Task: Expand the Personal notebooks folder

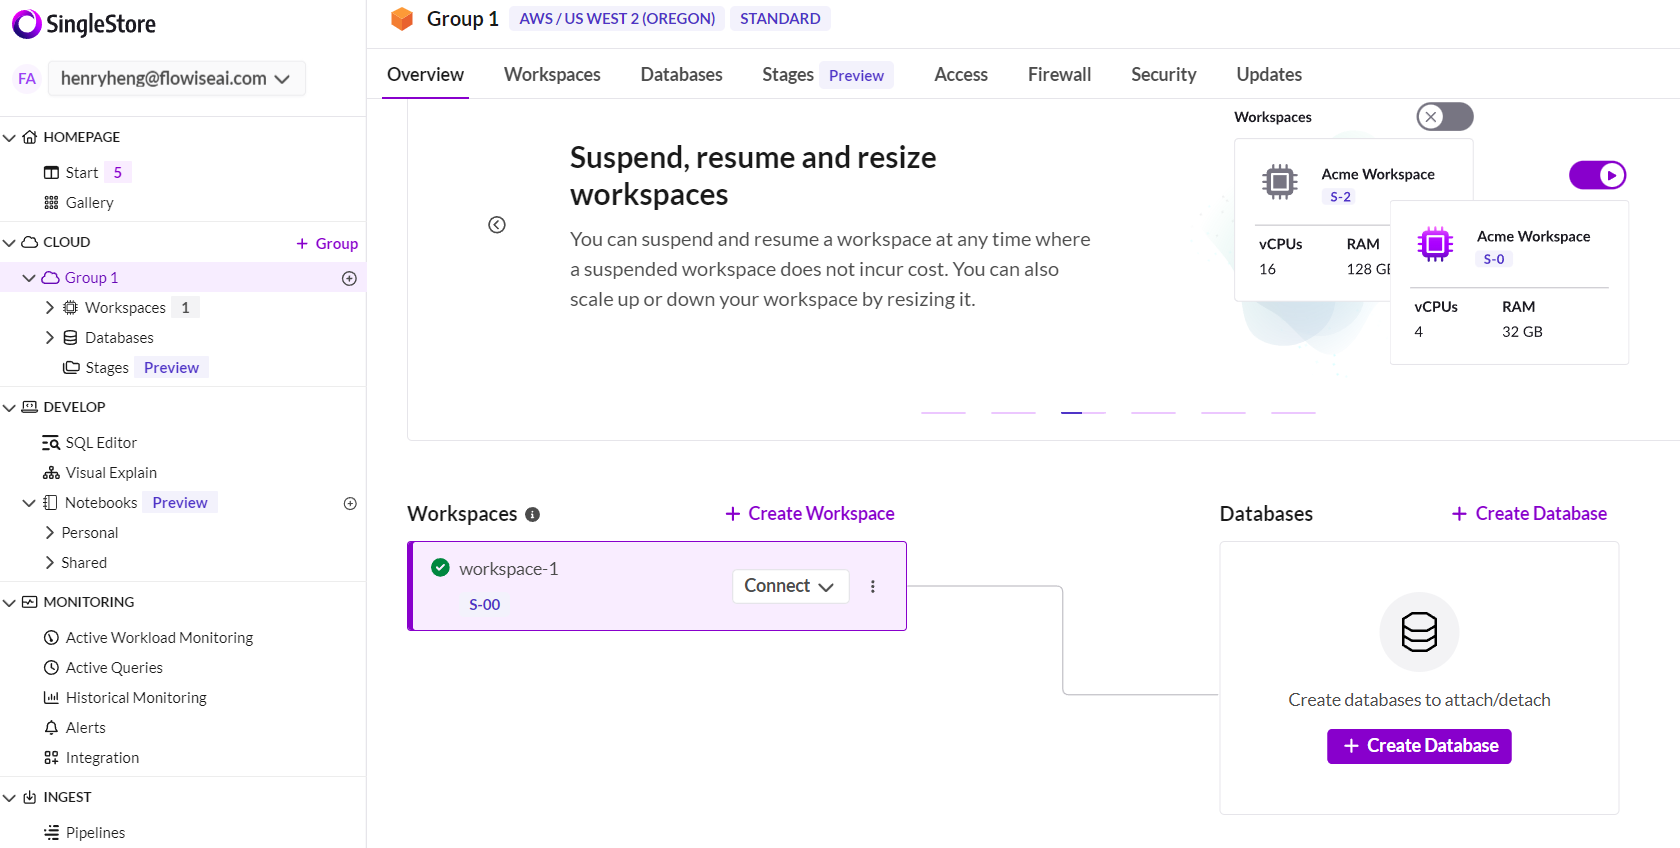Action: coord(49,533)
